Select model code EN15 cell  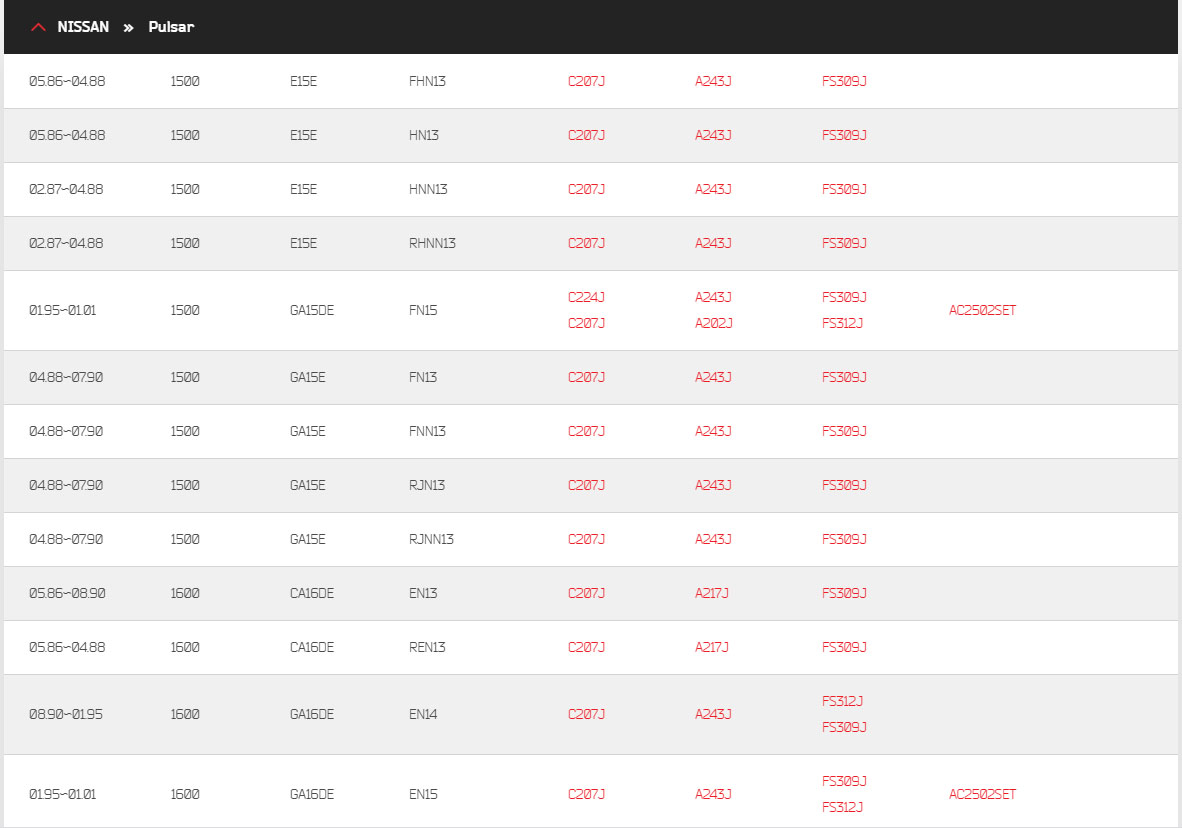click(x=423, y=794)
